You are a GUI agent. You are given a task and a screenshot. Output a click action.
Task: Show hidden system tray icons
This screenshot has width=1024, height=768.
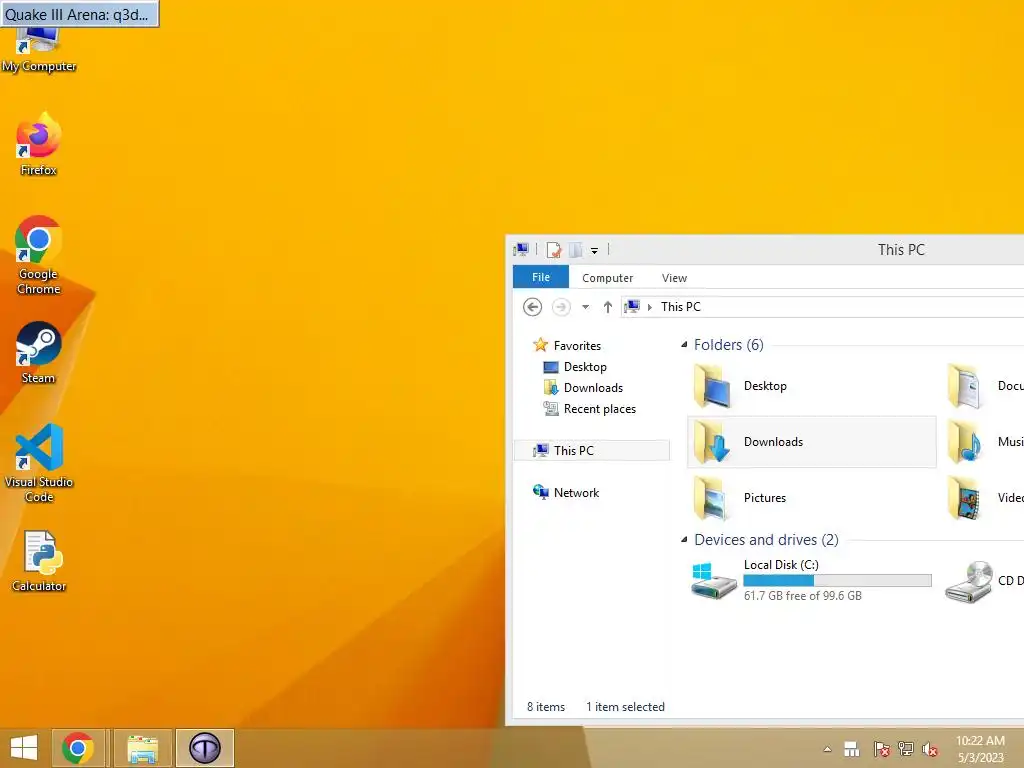pos(827,749)
